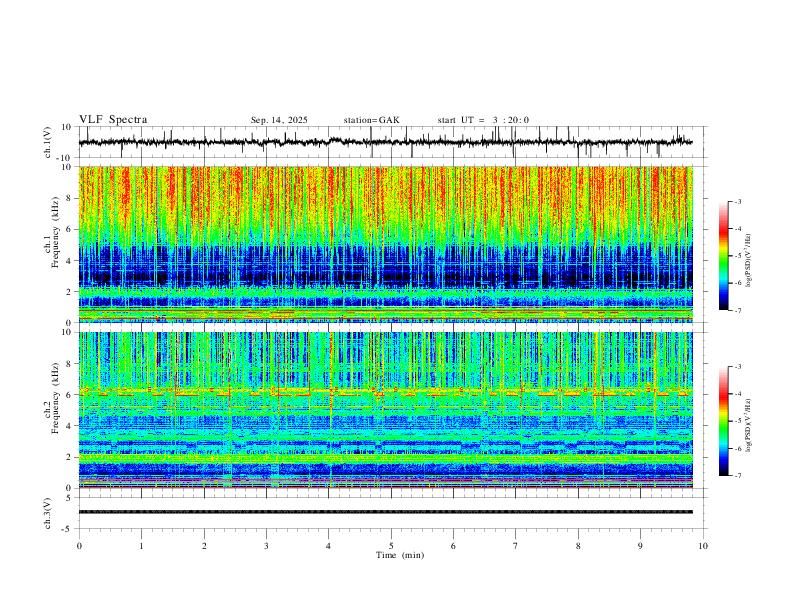Click the ch.1 voltage waveform trace plot
The width and height of the screenshot is (792, 612).
coord(385,142)
